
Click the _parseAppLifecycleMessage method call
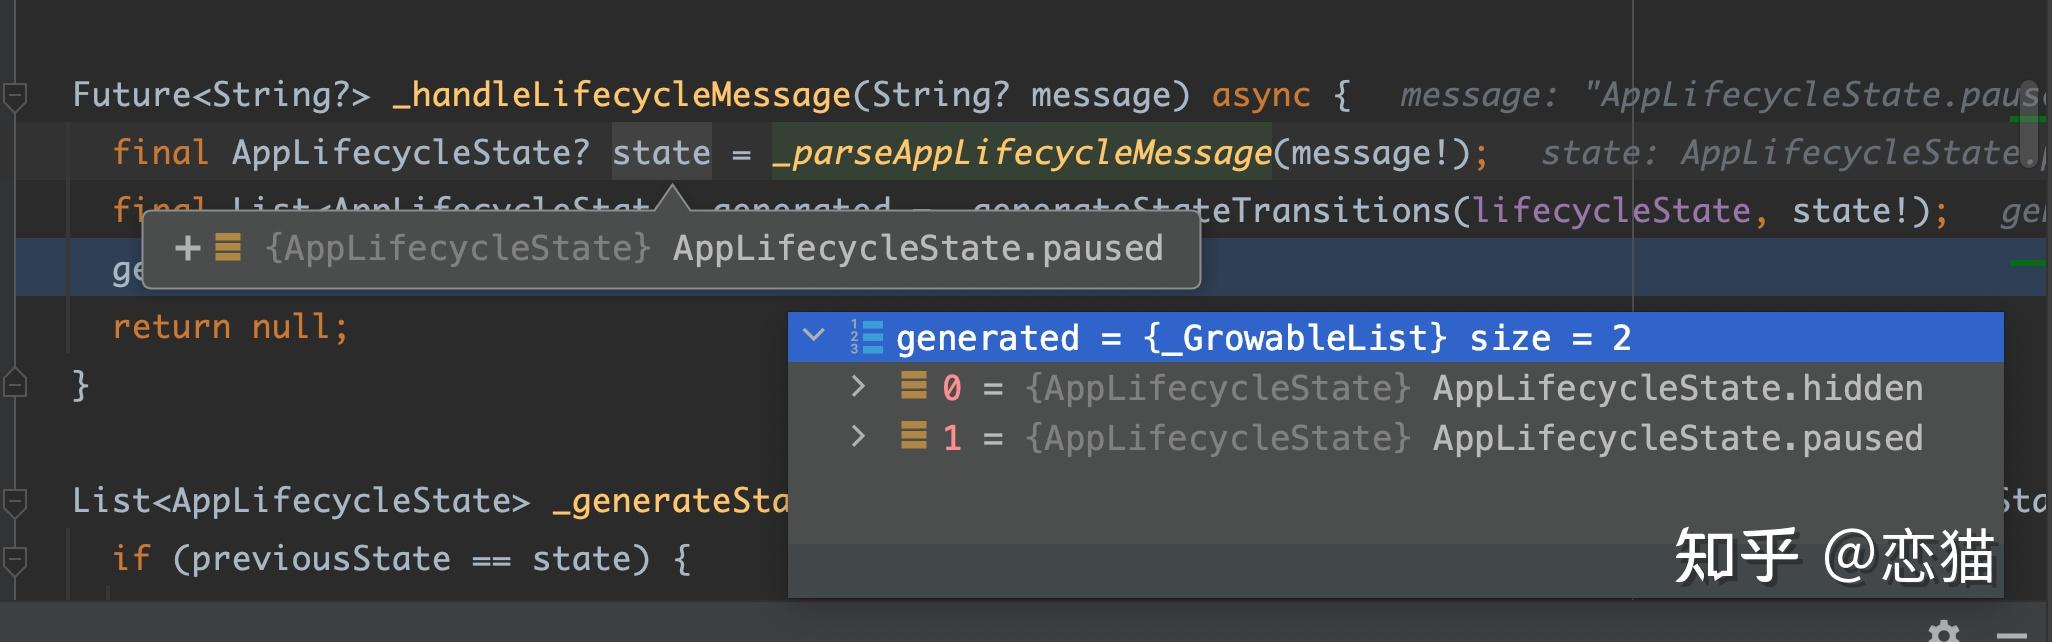pyautogui.click(x=1021, y=153)
